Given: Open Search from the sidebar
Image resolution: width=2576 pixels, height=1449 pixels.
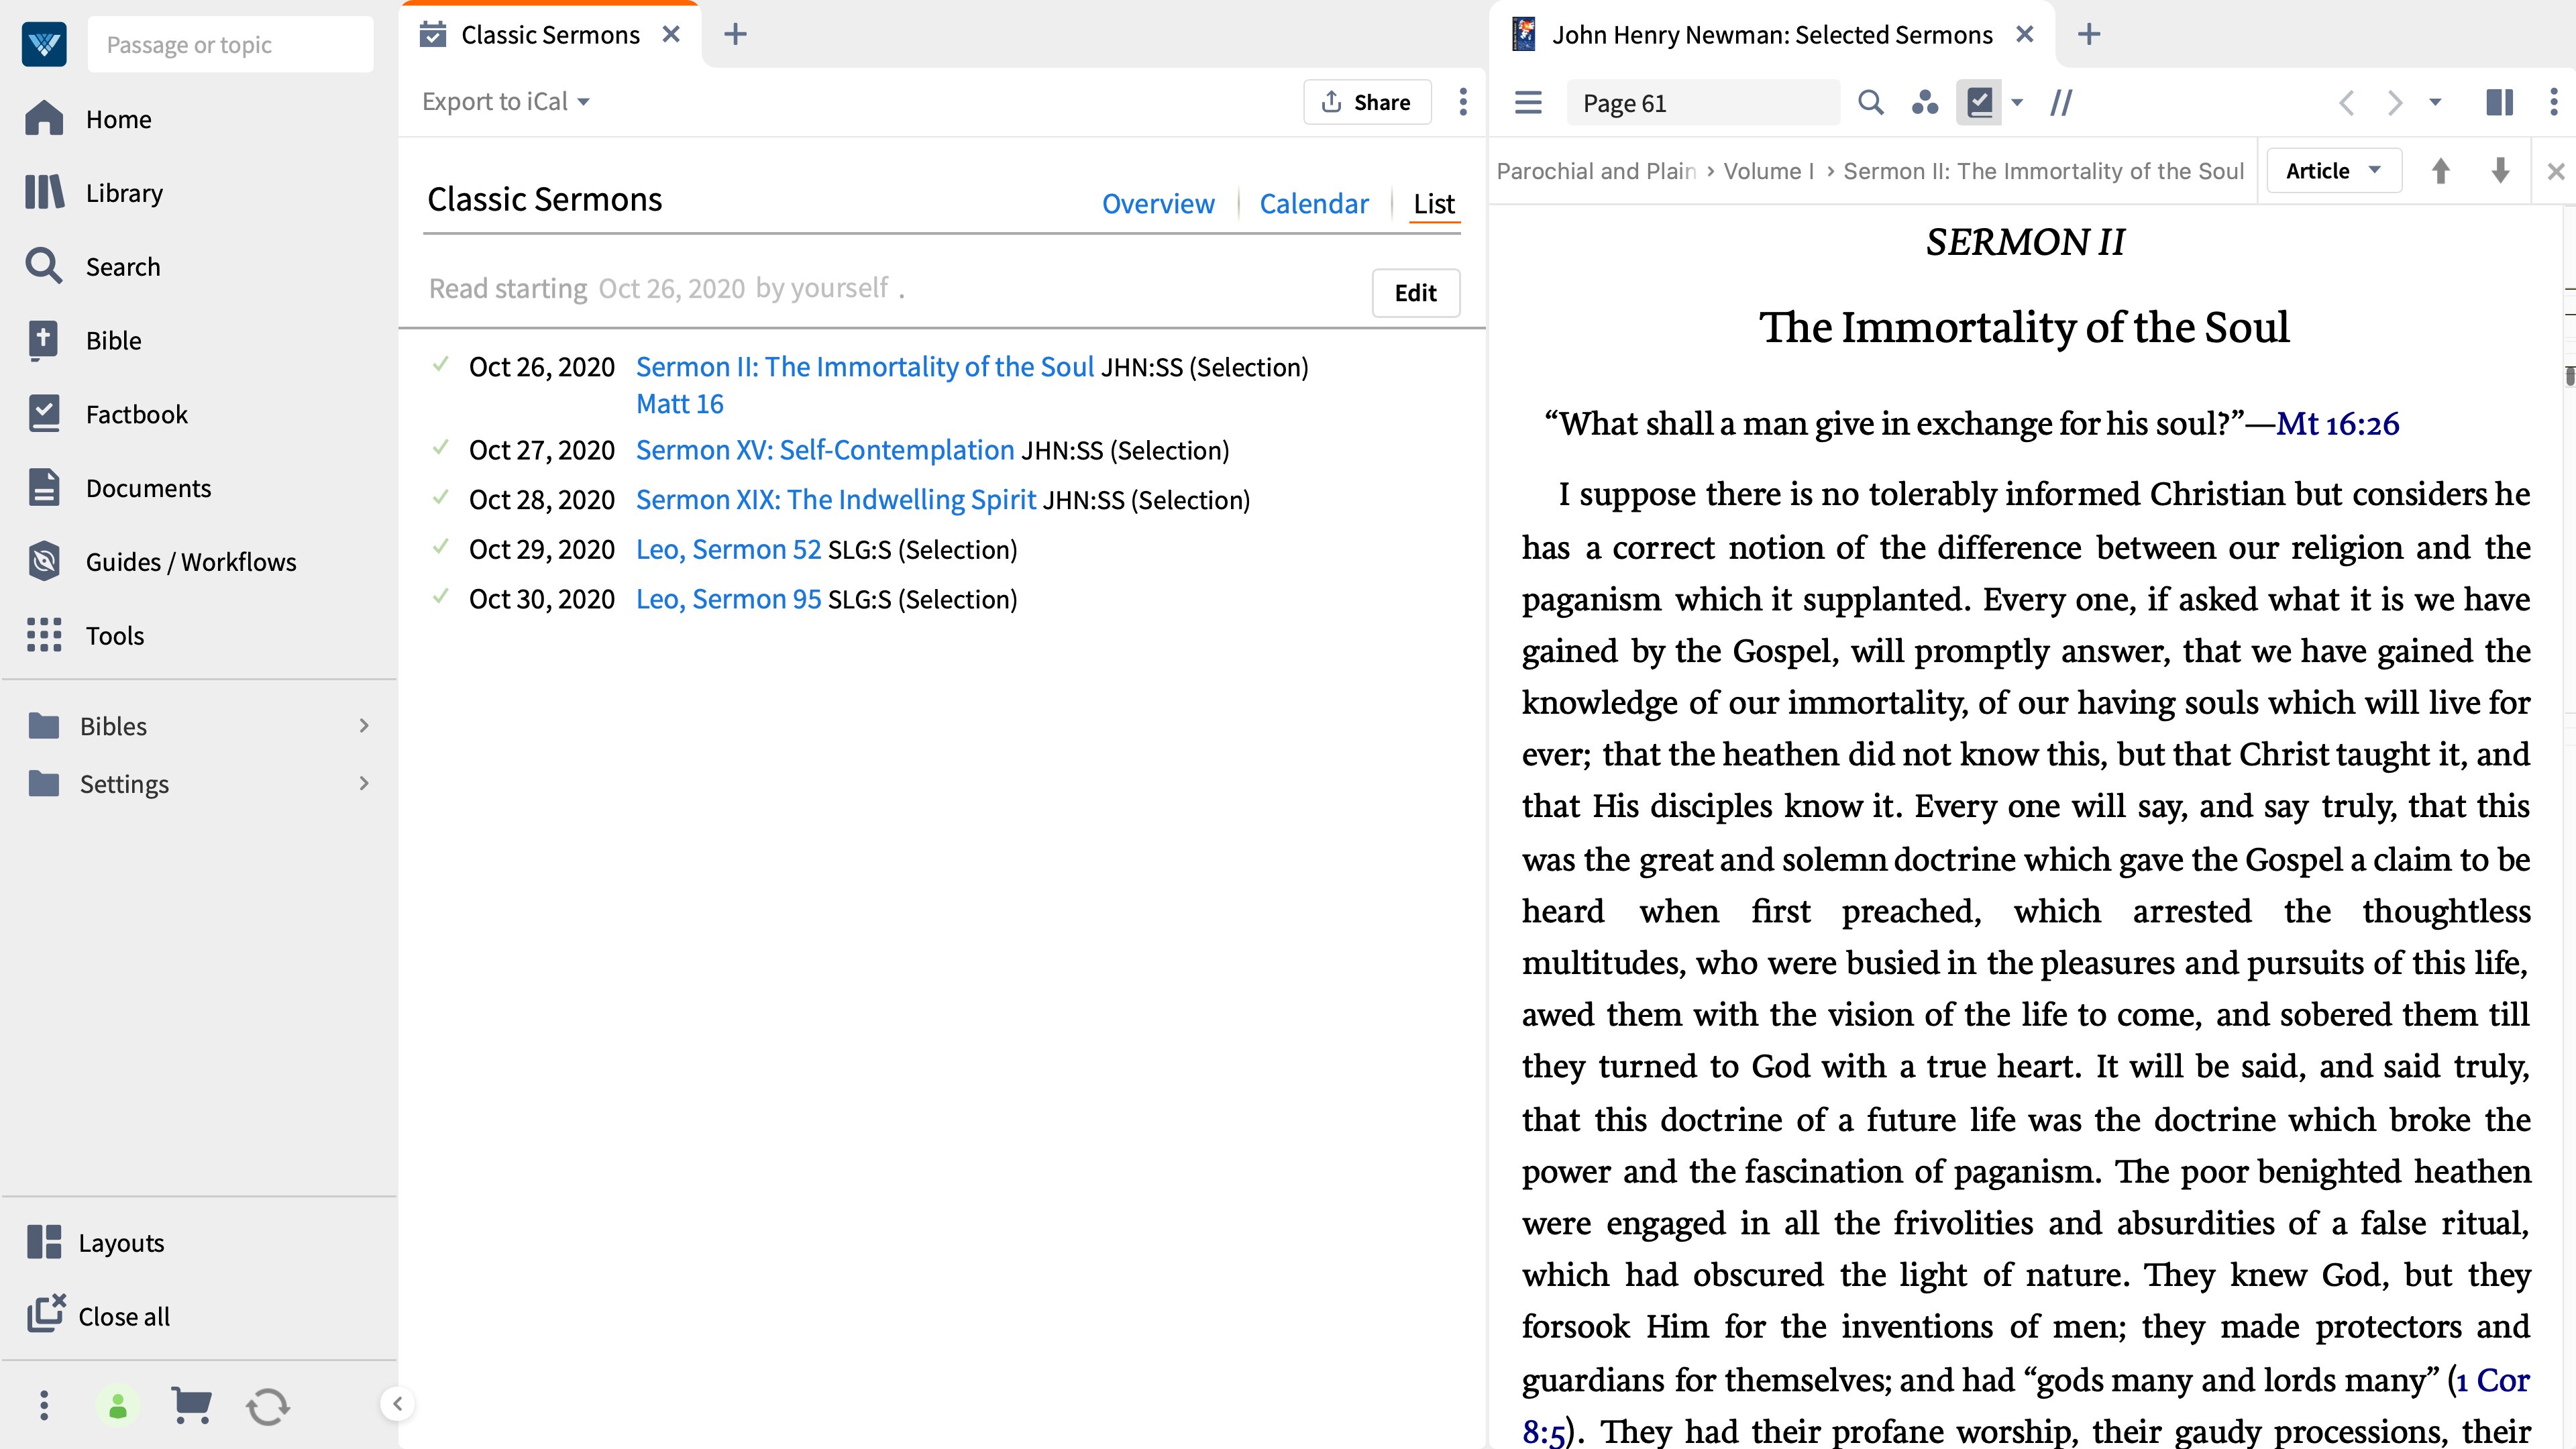Looking at the screenshot, I should (93, 266).
